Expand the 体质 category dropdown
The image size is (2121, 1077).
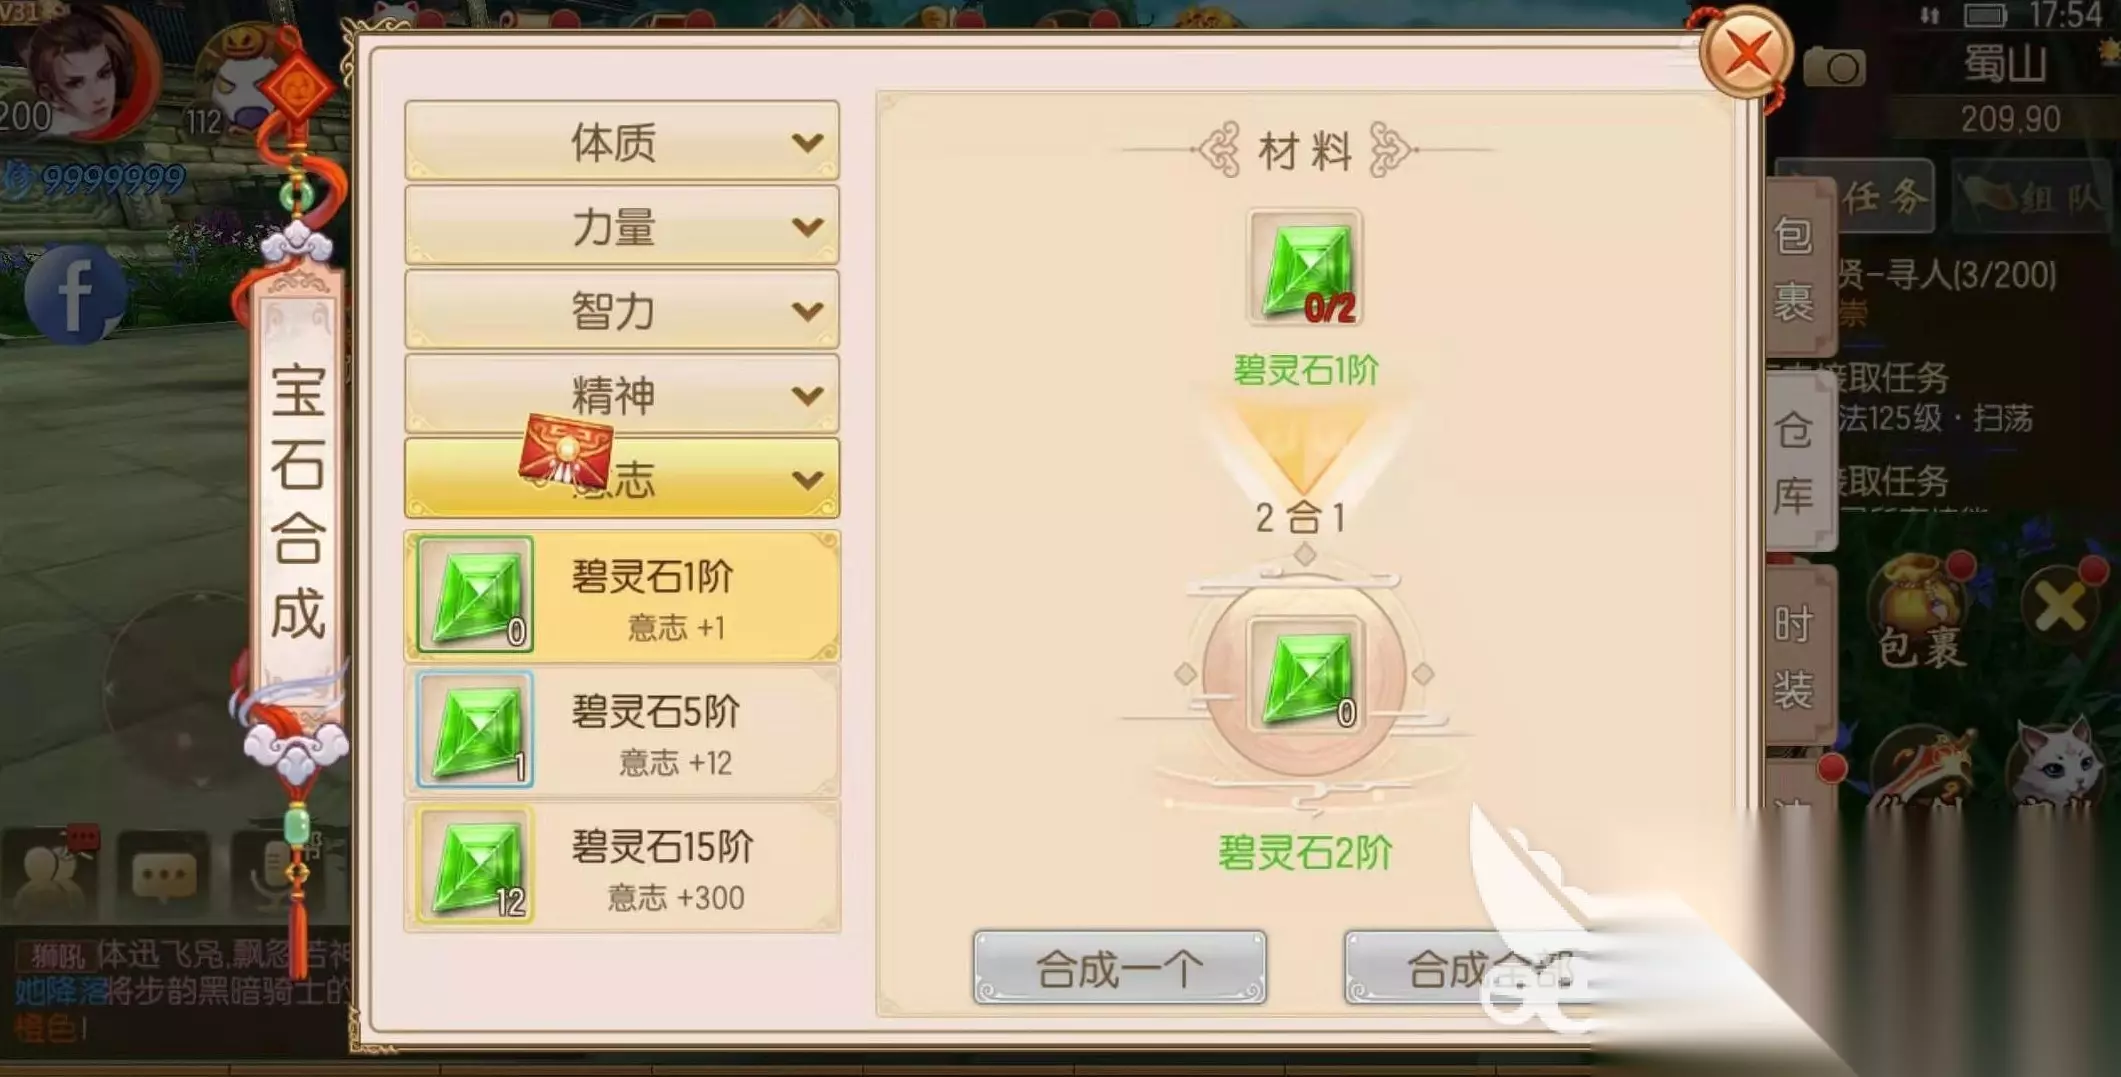click(621, 141)
